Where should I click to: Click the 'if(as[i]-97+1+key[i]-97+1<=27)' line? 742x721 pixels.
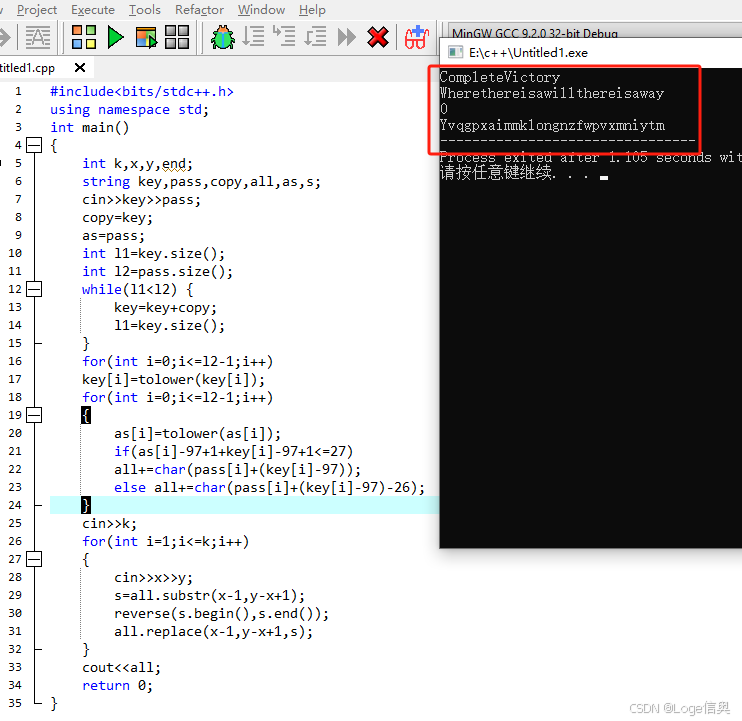233,451
